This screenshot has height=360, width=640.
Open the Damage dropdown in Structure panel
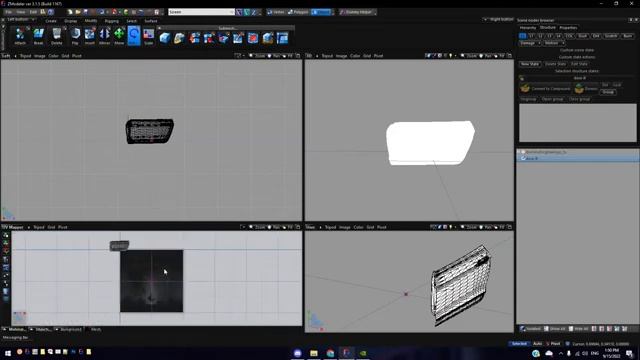click(x=530, y=43)
